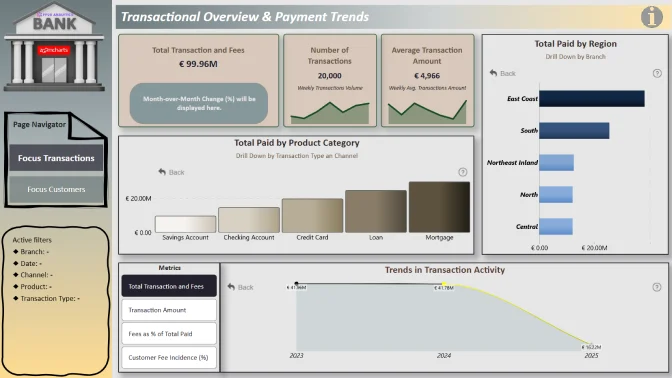
Task: Go to Focus Transactions page
Action: (x=56, y=158)
